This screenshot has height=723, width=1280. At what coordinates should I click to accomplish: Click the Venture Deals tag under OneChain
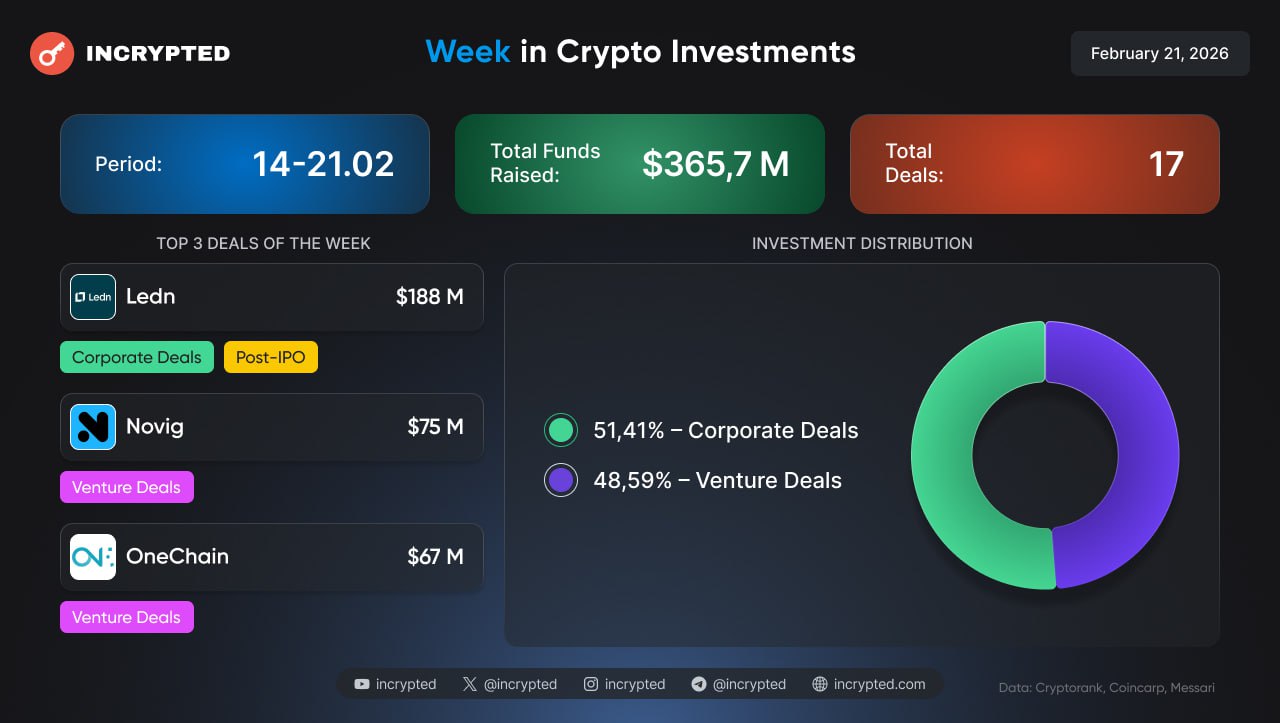click(127, 617)
